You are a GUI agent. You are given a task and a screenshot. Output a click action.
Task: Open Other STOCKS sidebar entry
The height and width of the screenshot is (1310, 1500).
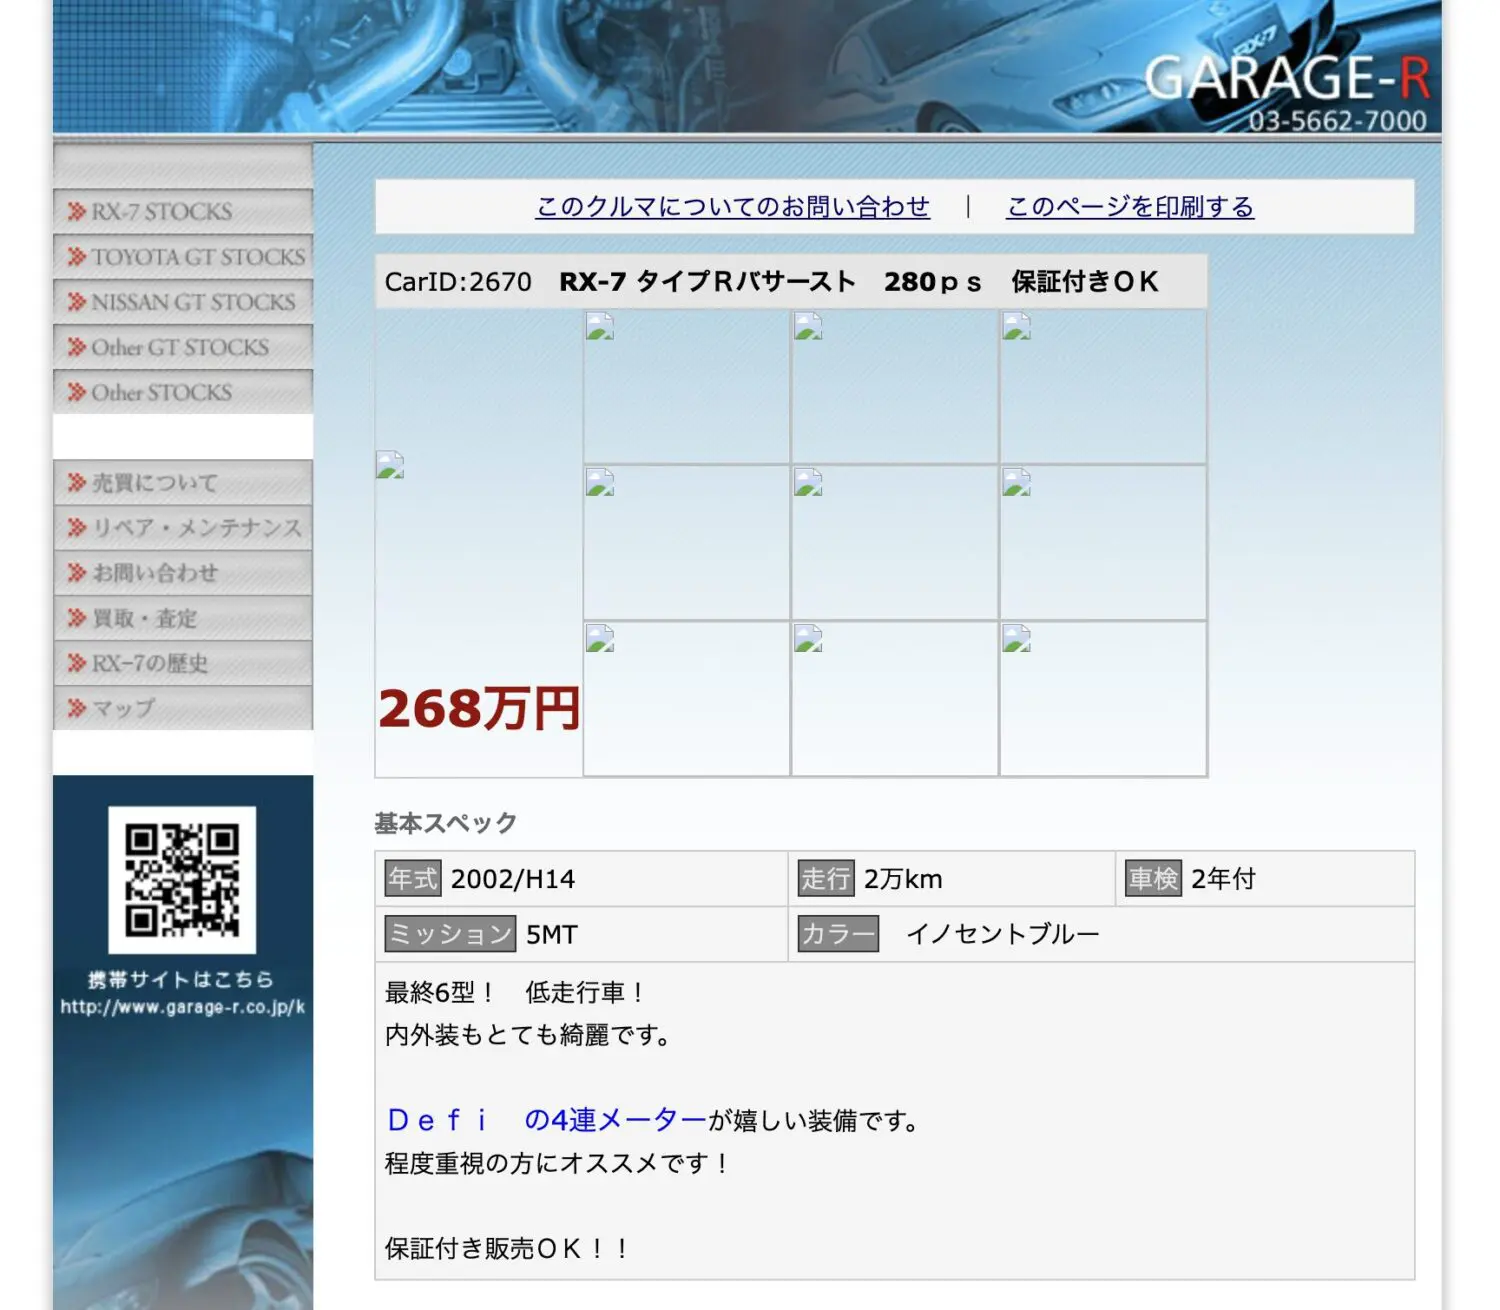[x=182, y=392]
